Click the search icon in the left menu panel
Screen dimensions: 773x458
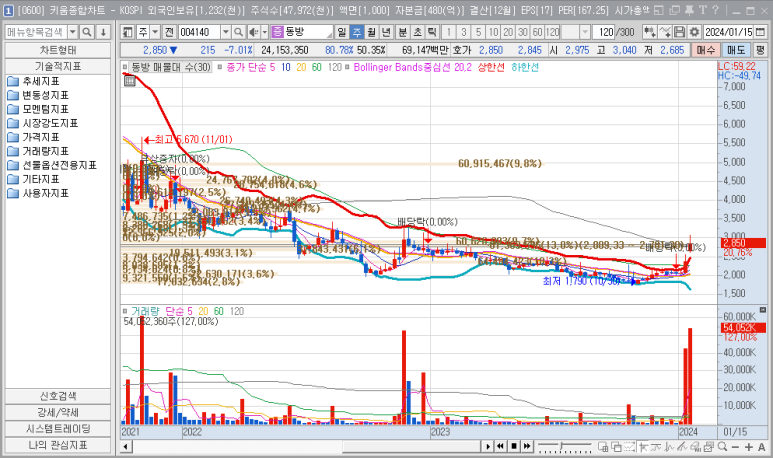click(87, 33)
